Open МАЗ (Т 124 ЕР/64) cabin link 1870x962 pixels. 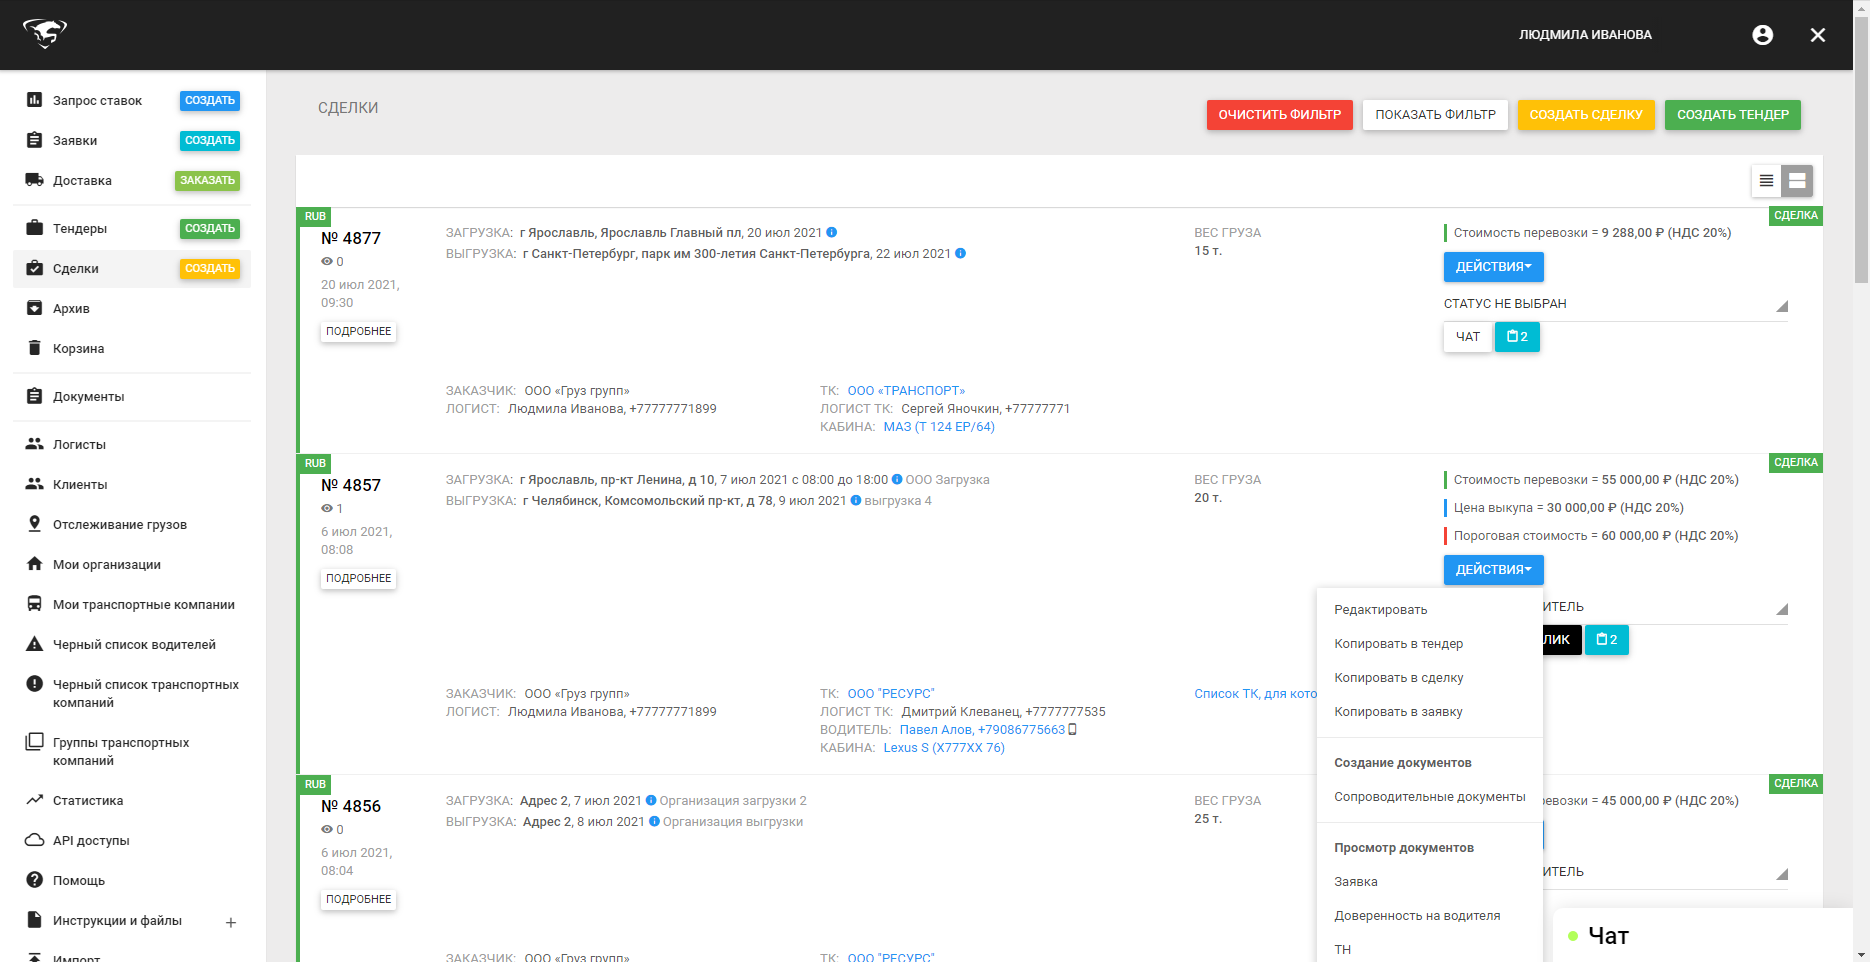pyautogui.click(x=939, y=427)
